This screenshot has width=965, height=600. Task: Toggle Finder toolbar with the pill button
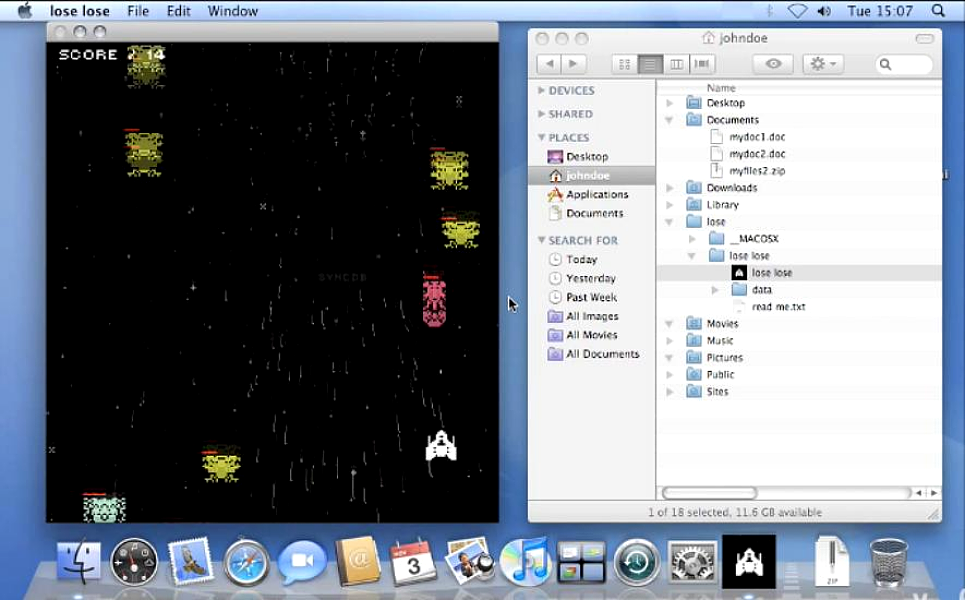click(924, 39)
